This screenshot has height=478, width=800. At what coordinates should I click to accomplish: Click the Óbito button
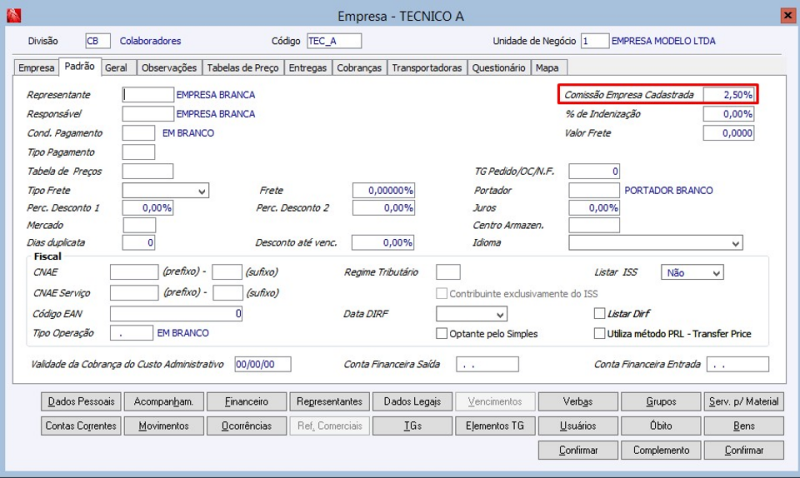tap(661, 426)
